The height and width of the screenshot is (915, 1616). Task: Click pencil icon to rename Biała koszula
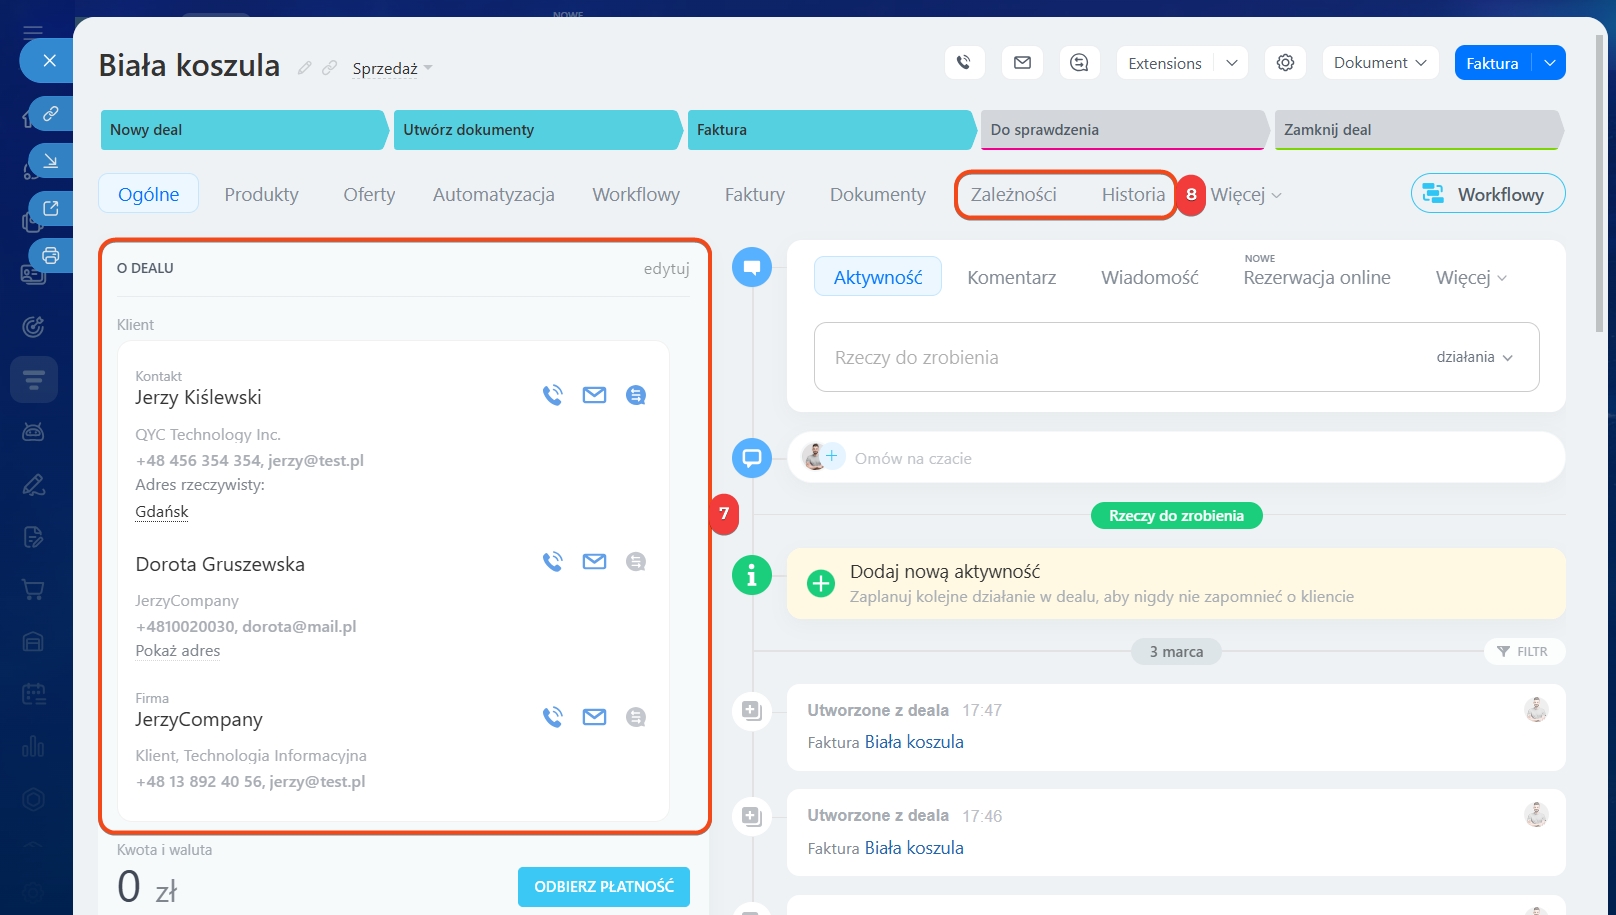[x=304, y=68]
